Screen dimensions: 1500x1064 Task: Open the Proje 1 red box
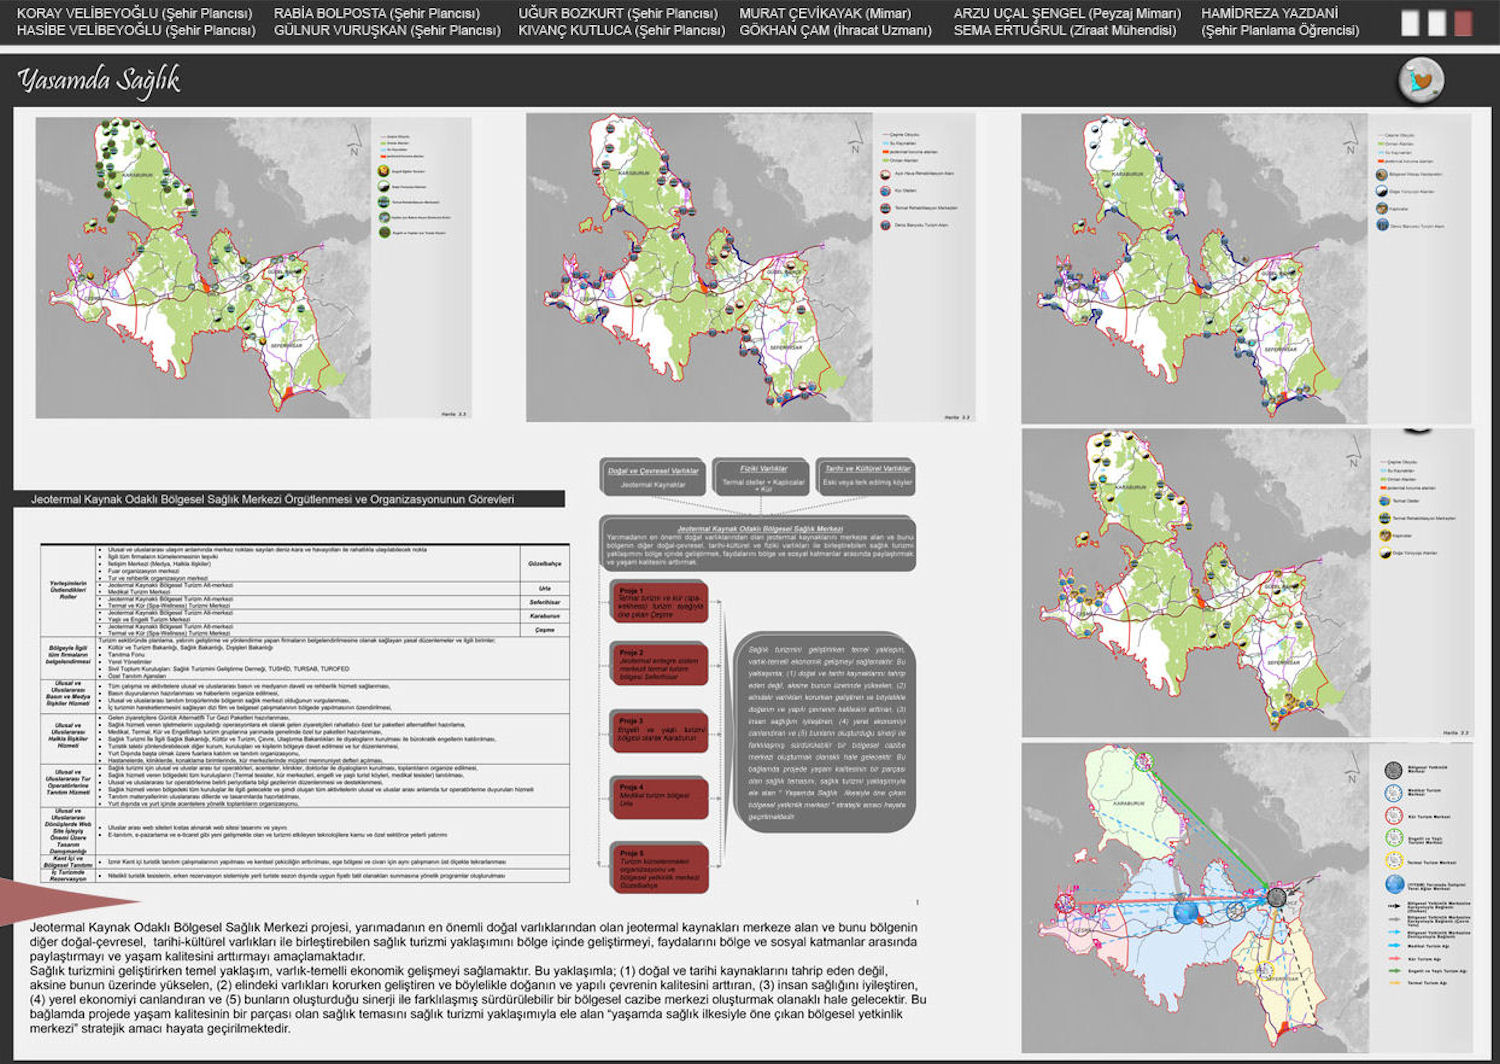(659, 602)
